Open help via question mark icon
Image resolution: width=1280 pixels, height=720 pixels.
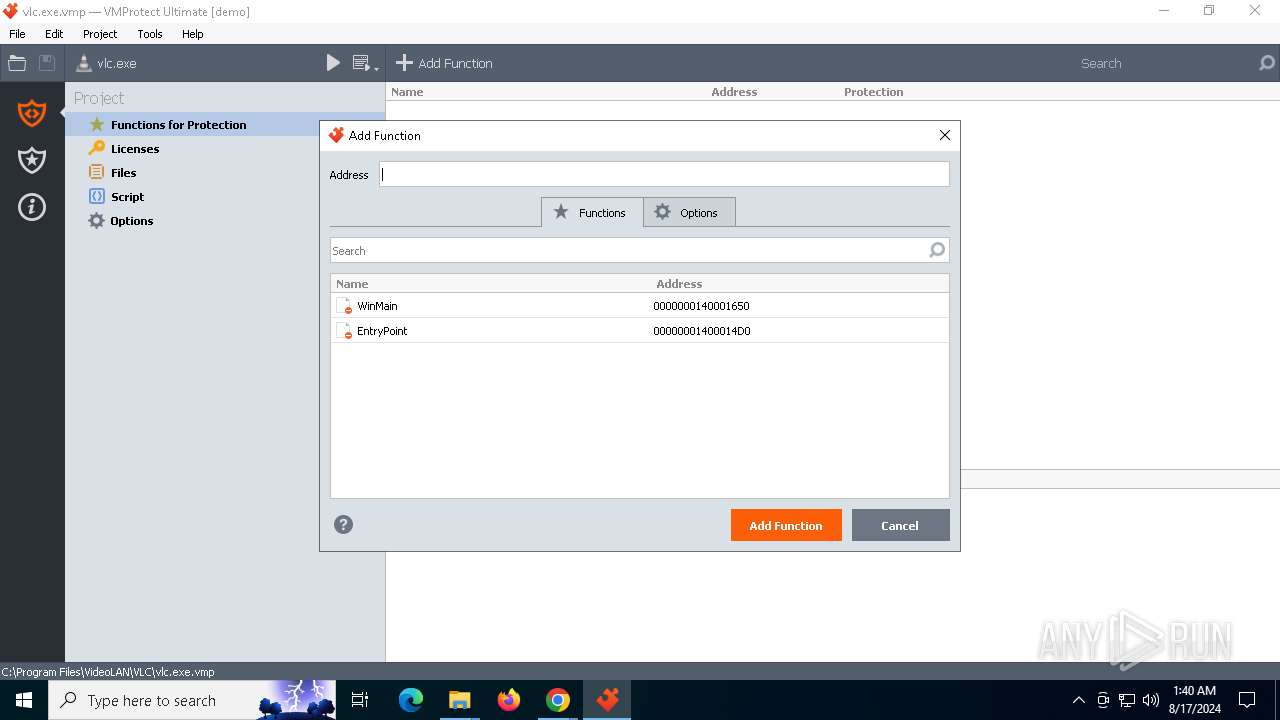point(343,525)
